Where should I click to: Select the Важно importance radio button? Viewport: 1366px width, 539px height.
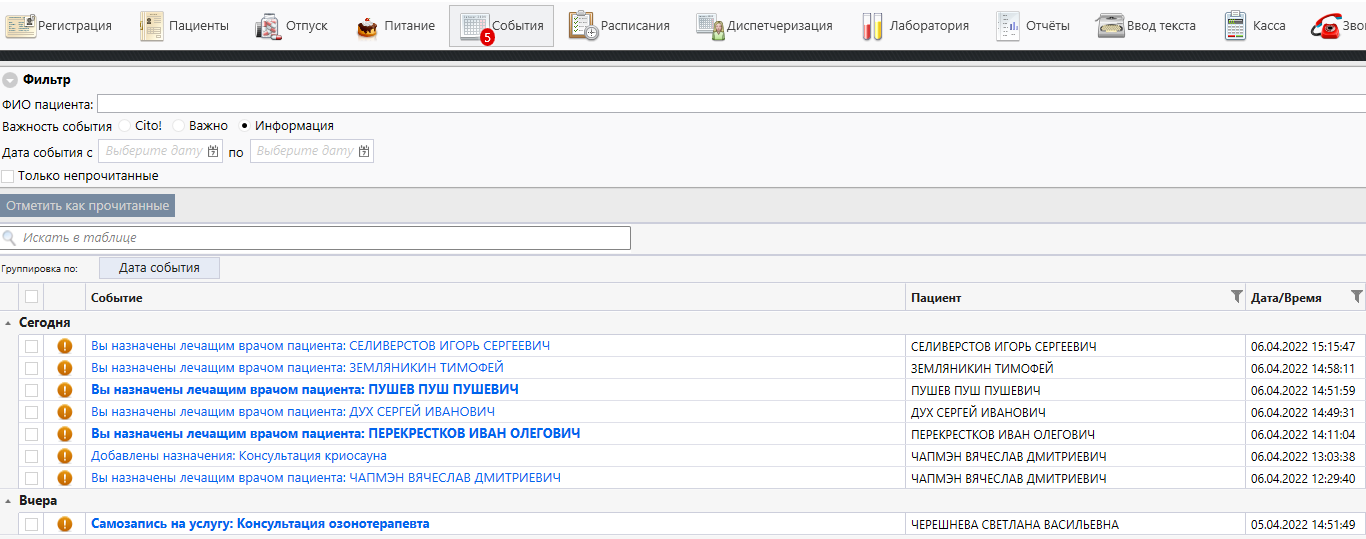click(178, 126)
